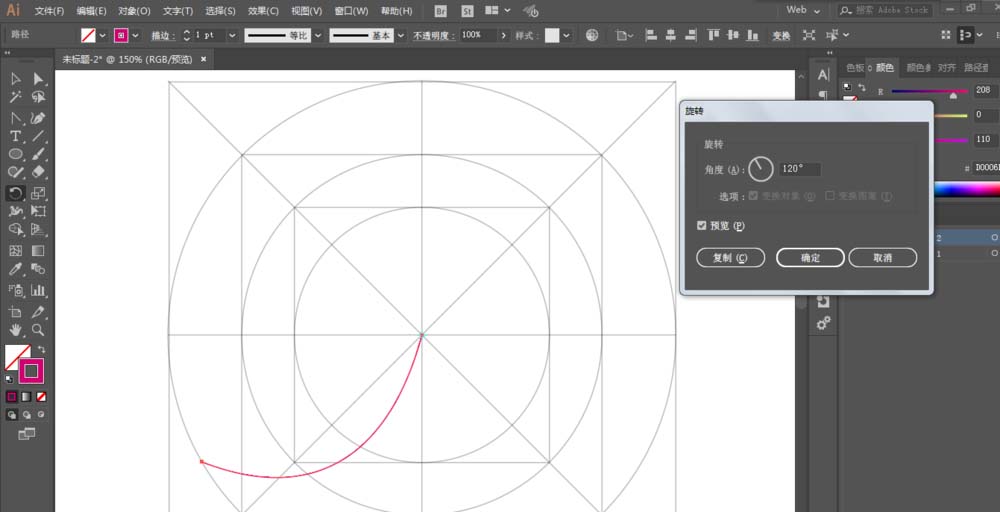This screenshot has width=1000, height=512.
Task: Open the 等比 width profile dropdown
Action: (317, 36)
